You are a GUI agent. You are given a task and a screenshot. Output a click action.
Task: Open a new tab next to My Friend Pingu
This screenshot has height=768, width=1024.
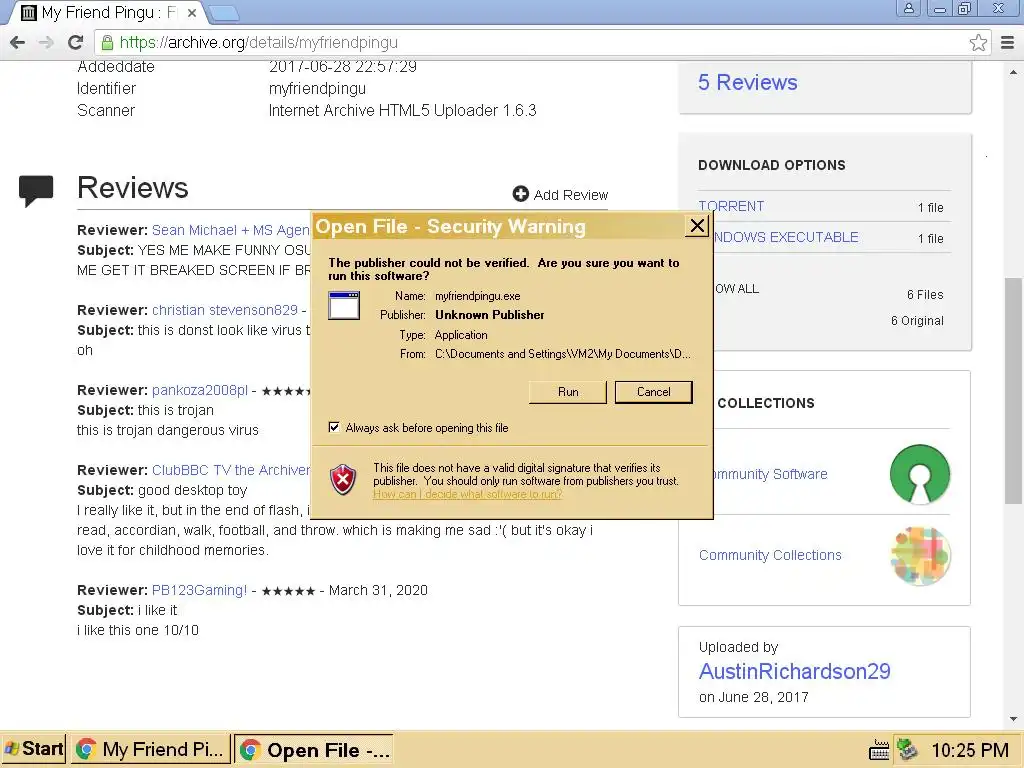(x=224, y=13)
